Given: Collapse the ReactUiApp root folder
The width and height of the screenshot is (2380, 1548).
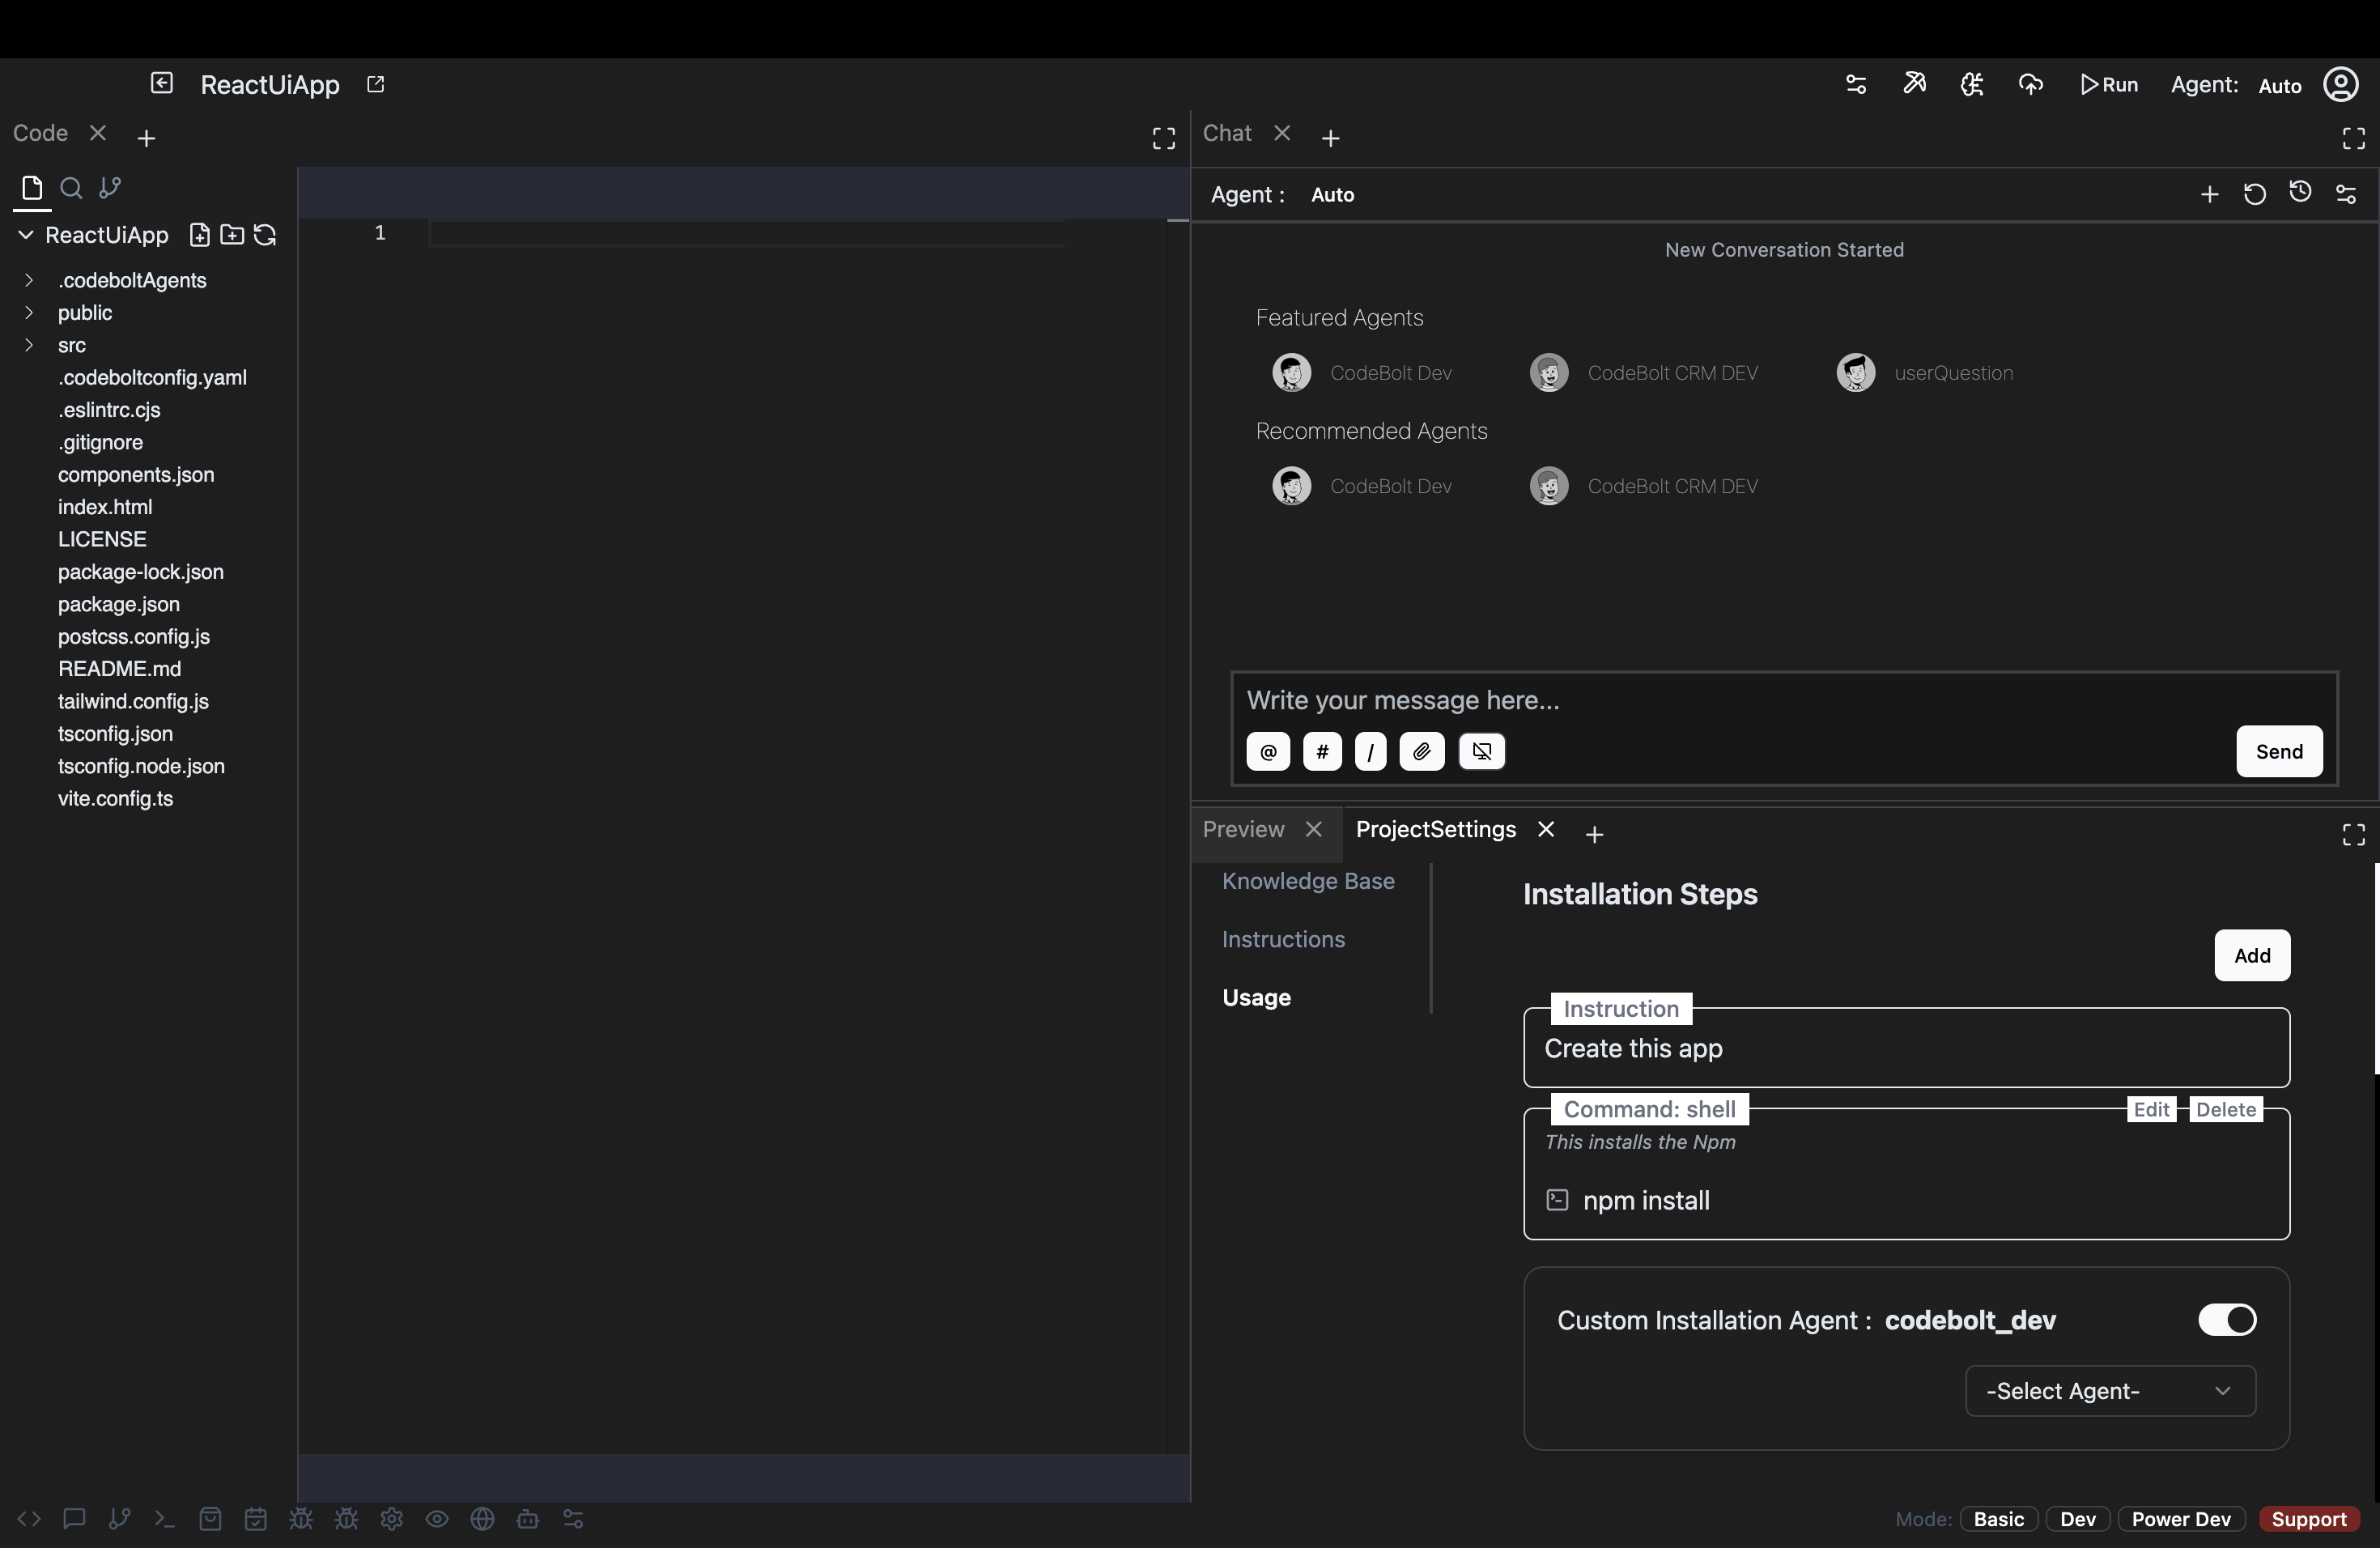Looking at the screenshot, I should click(x=26, y=235).
